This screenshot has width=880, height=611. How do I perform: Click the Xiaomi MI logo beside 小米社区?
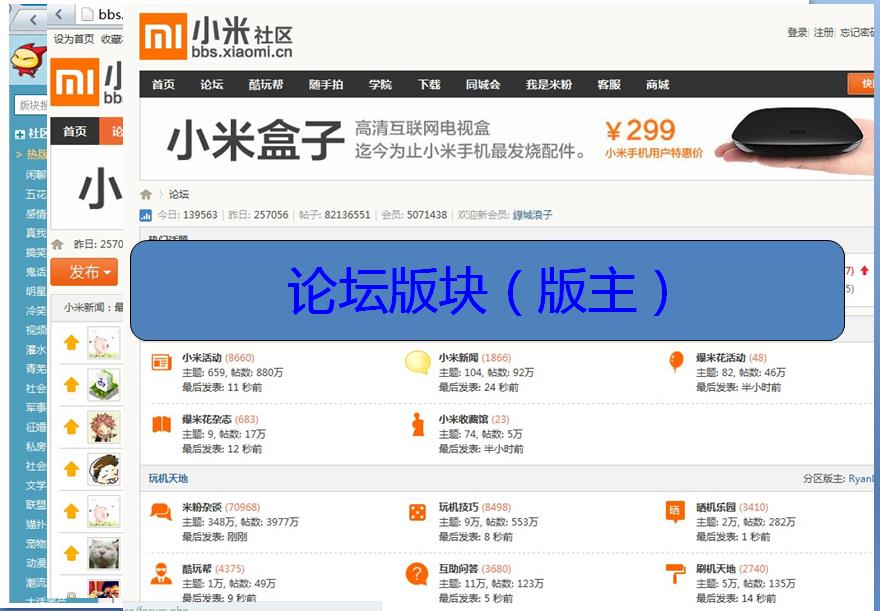click(x=163, y=36)
